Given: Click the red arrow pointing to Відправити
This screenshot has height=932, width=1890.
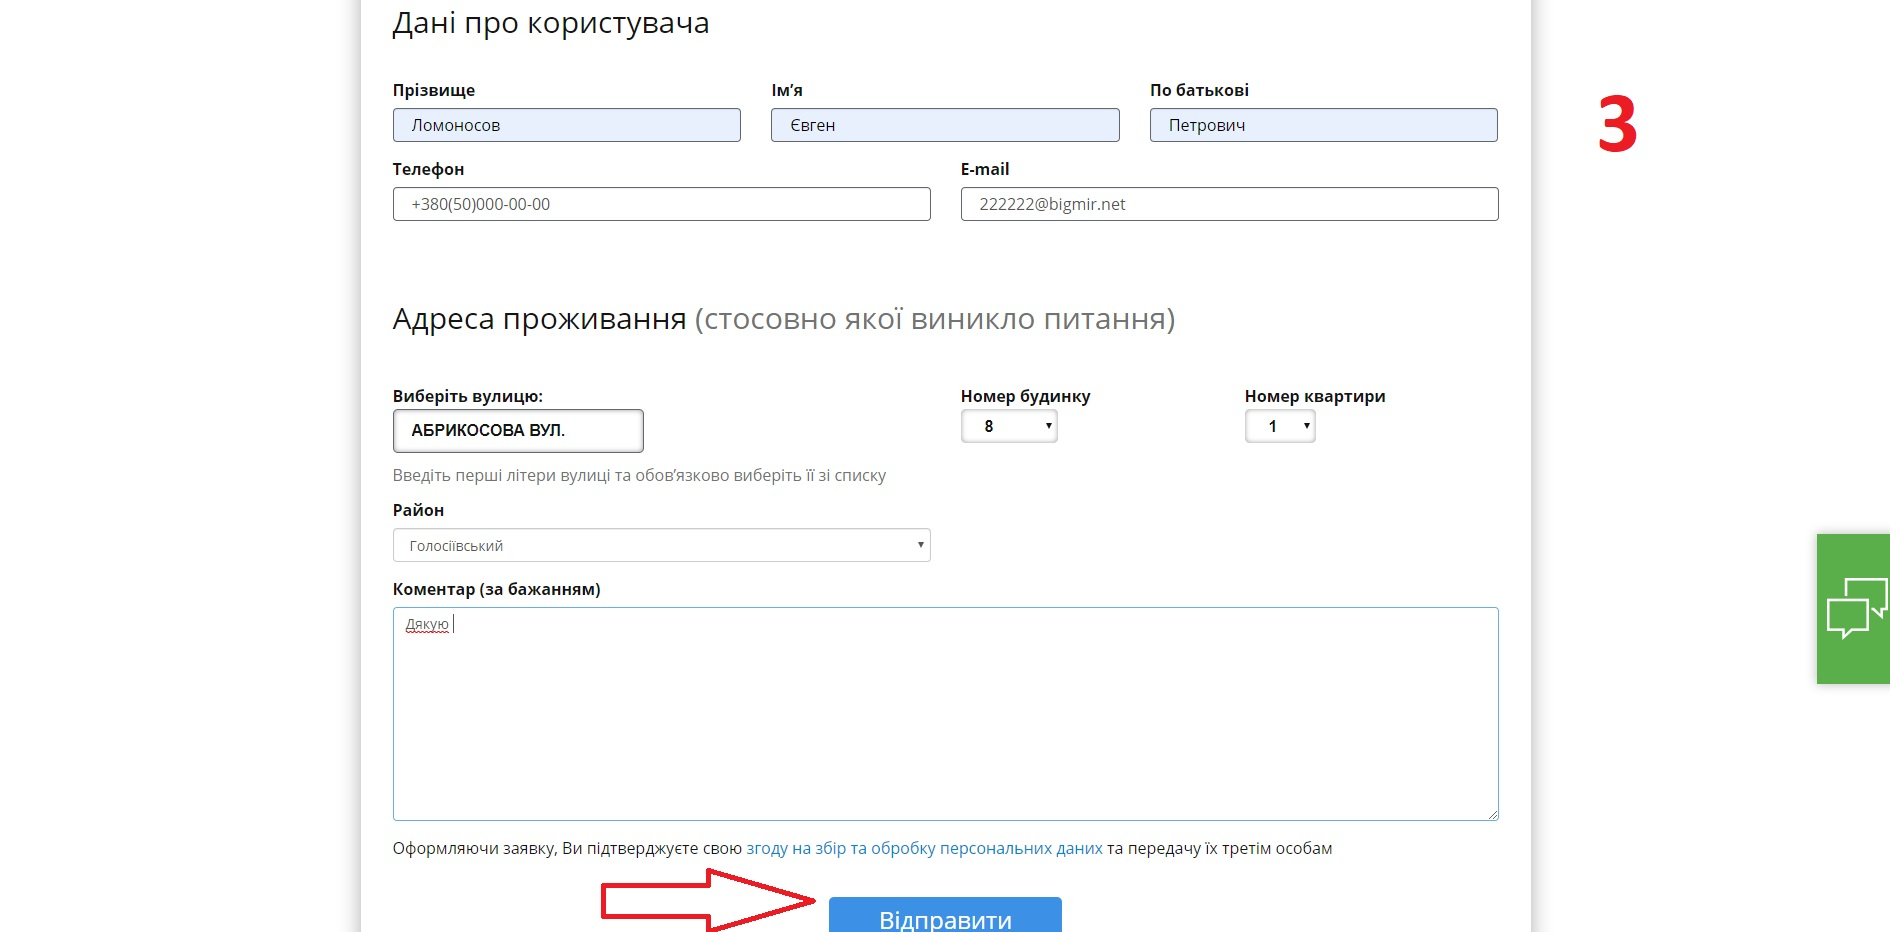Looking at the screenshot, I should click(x=708, y=900).
